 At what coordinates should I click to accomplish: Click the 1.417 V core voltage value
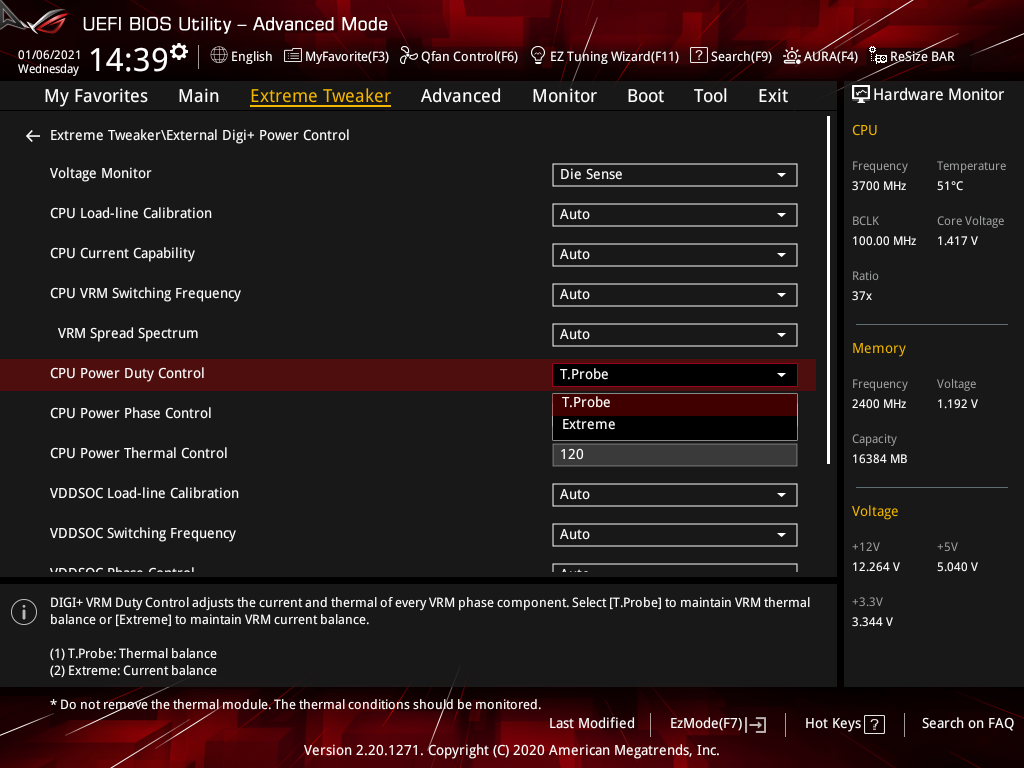click(957, 241)
